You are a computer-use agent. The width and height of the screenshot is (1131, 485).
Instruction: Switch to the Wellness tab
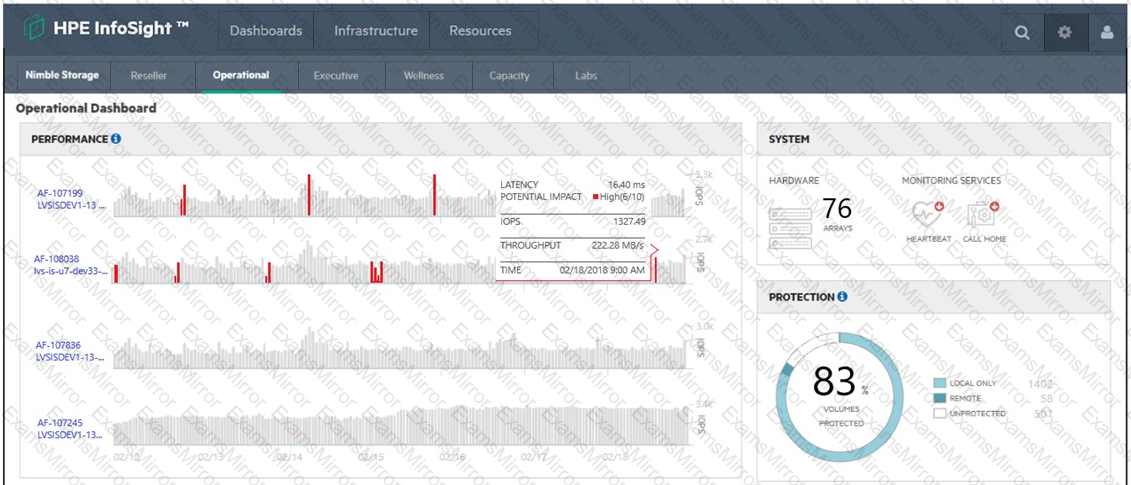point(423,75)
